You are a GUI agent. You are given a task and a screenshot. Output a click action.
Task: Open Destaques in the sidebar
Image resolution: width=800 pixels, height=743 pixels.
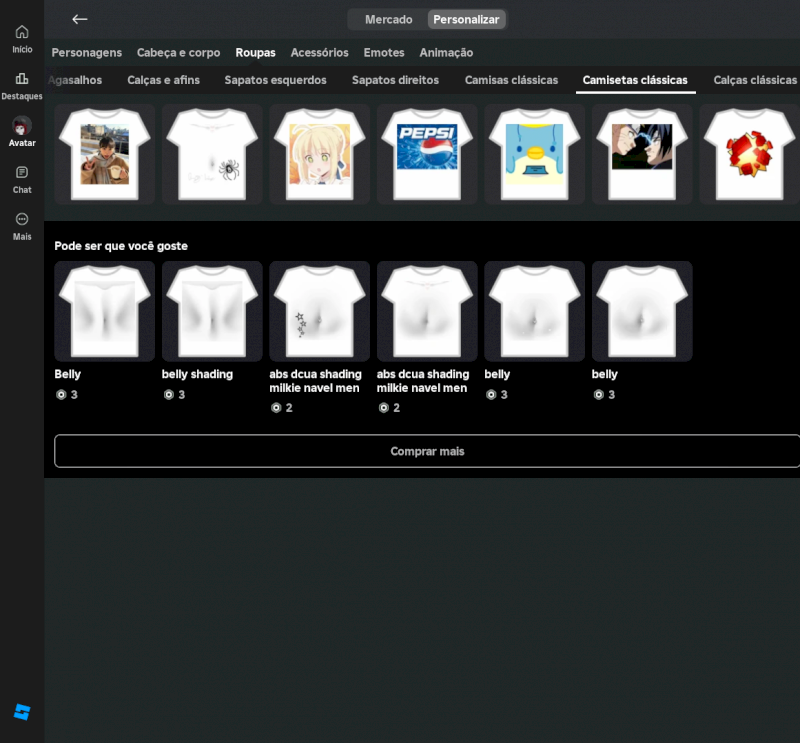coord(22,79)
